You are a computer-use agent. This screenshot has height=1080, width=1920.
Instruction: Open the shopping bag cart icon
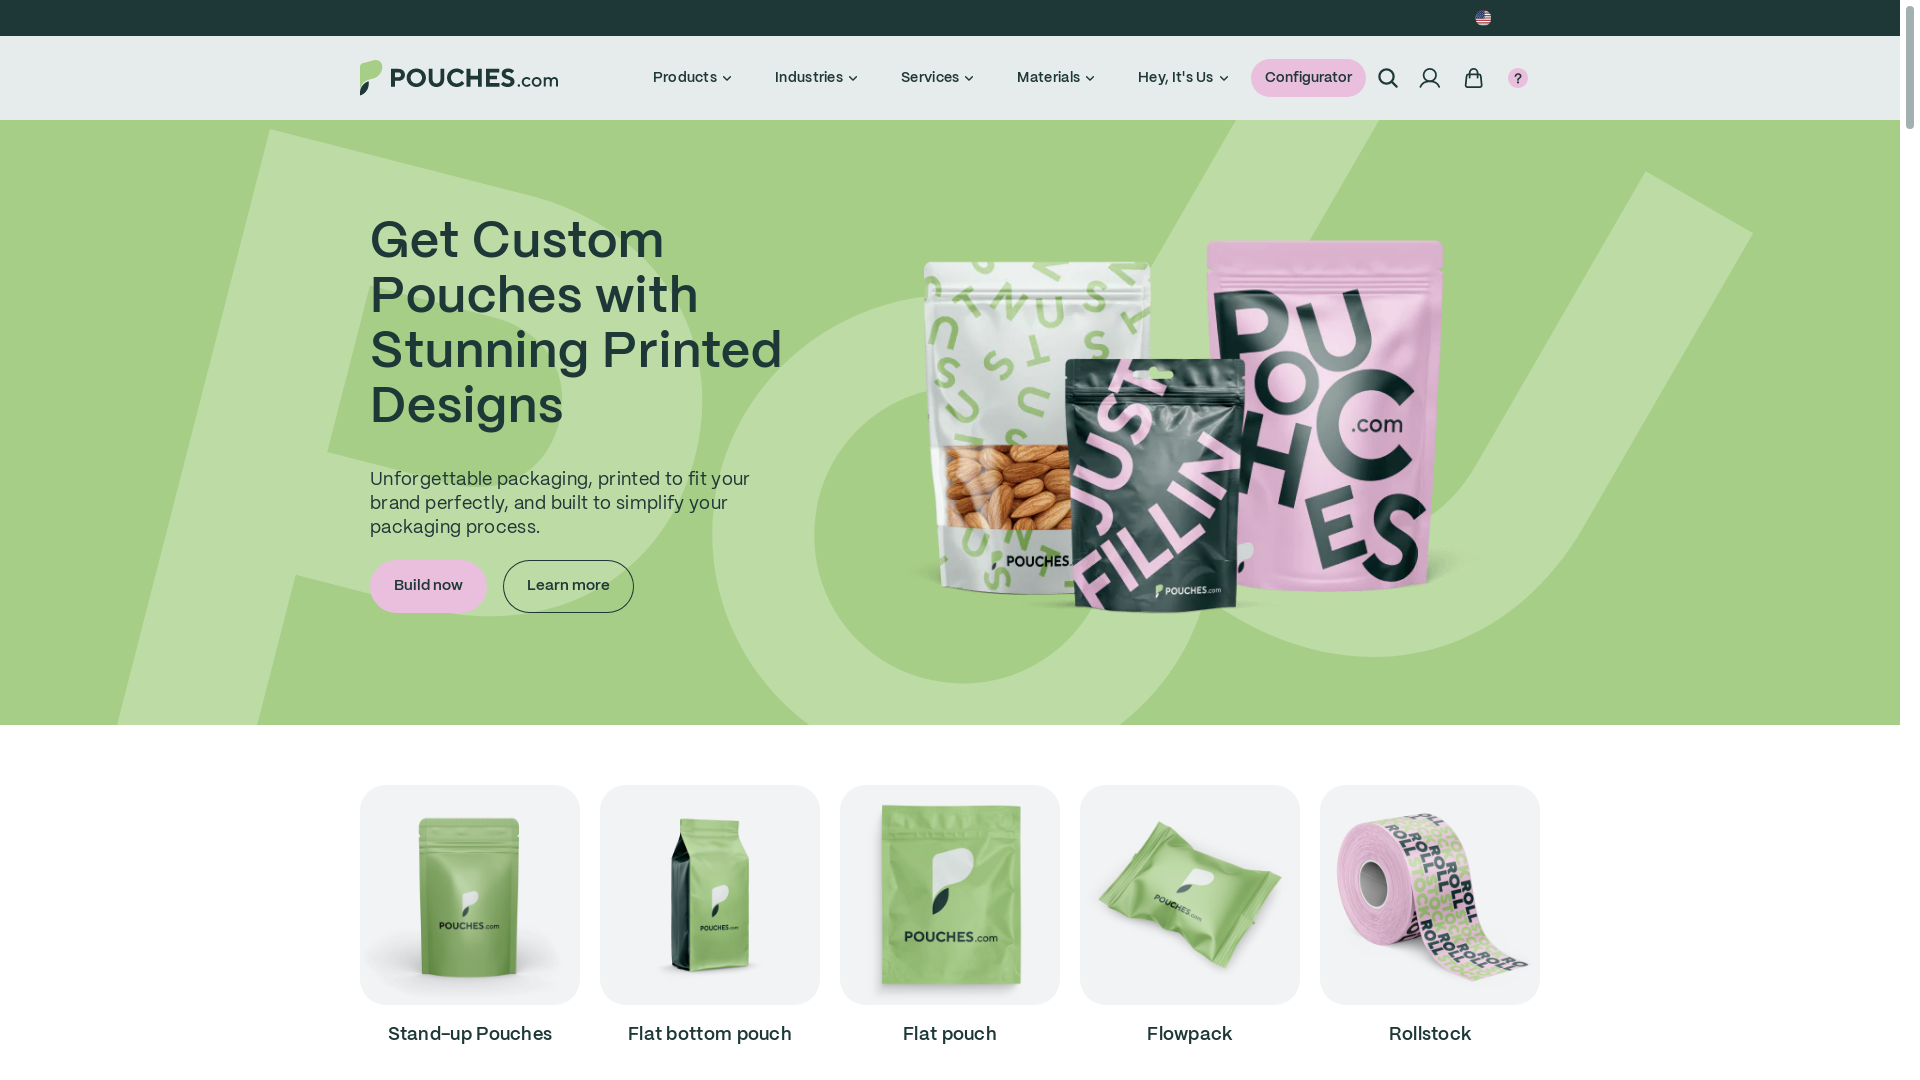pyautogui.click(x=1473, y=78)
